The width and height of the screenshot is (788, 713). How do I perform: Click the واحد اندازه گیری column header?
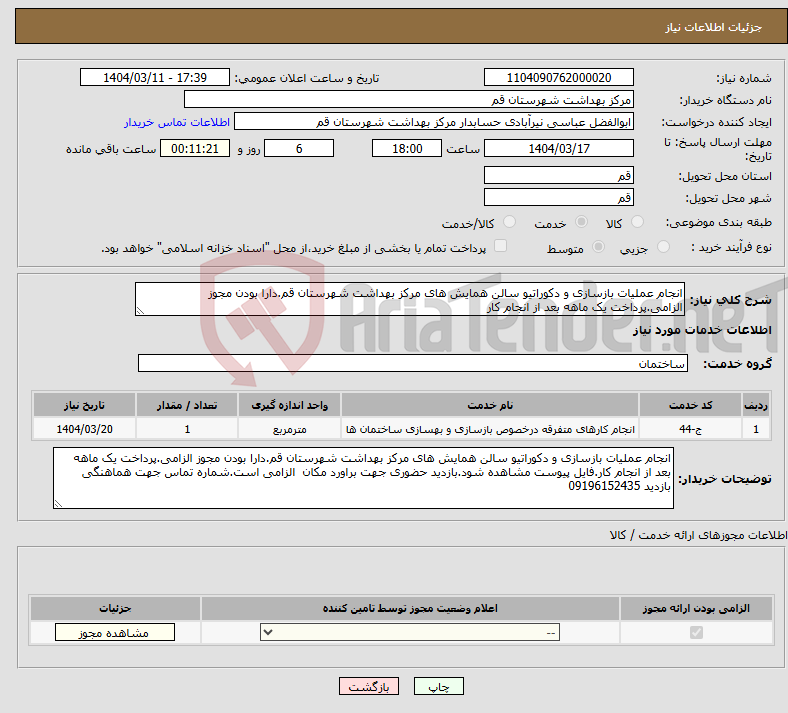[x=289, y=405]
